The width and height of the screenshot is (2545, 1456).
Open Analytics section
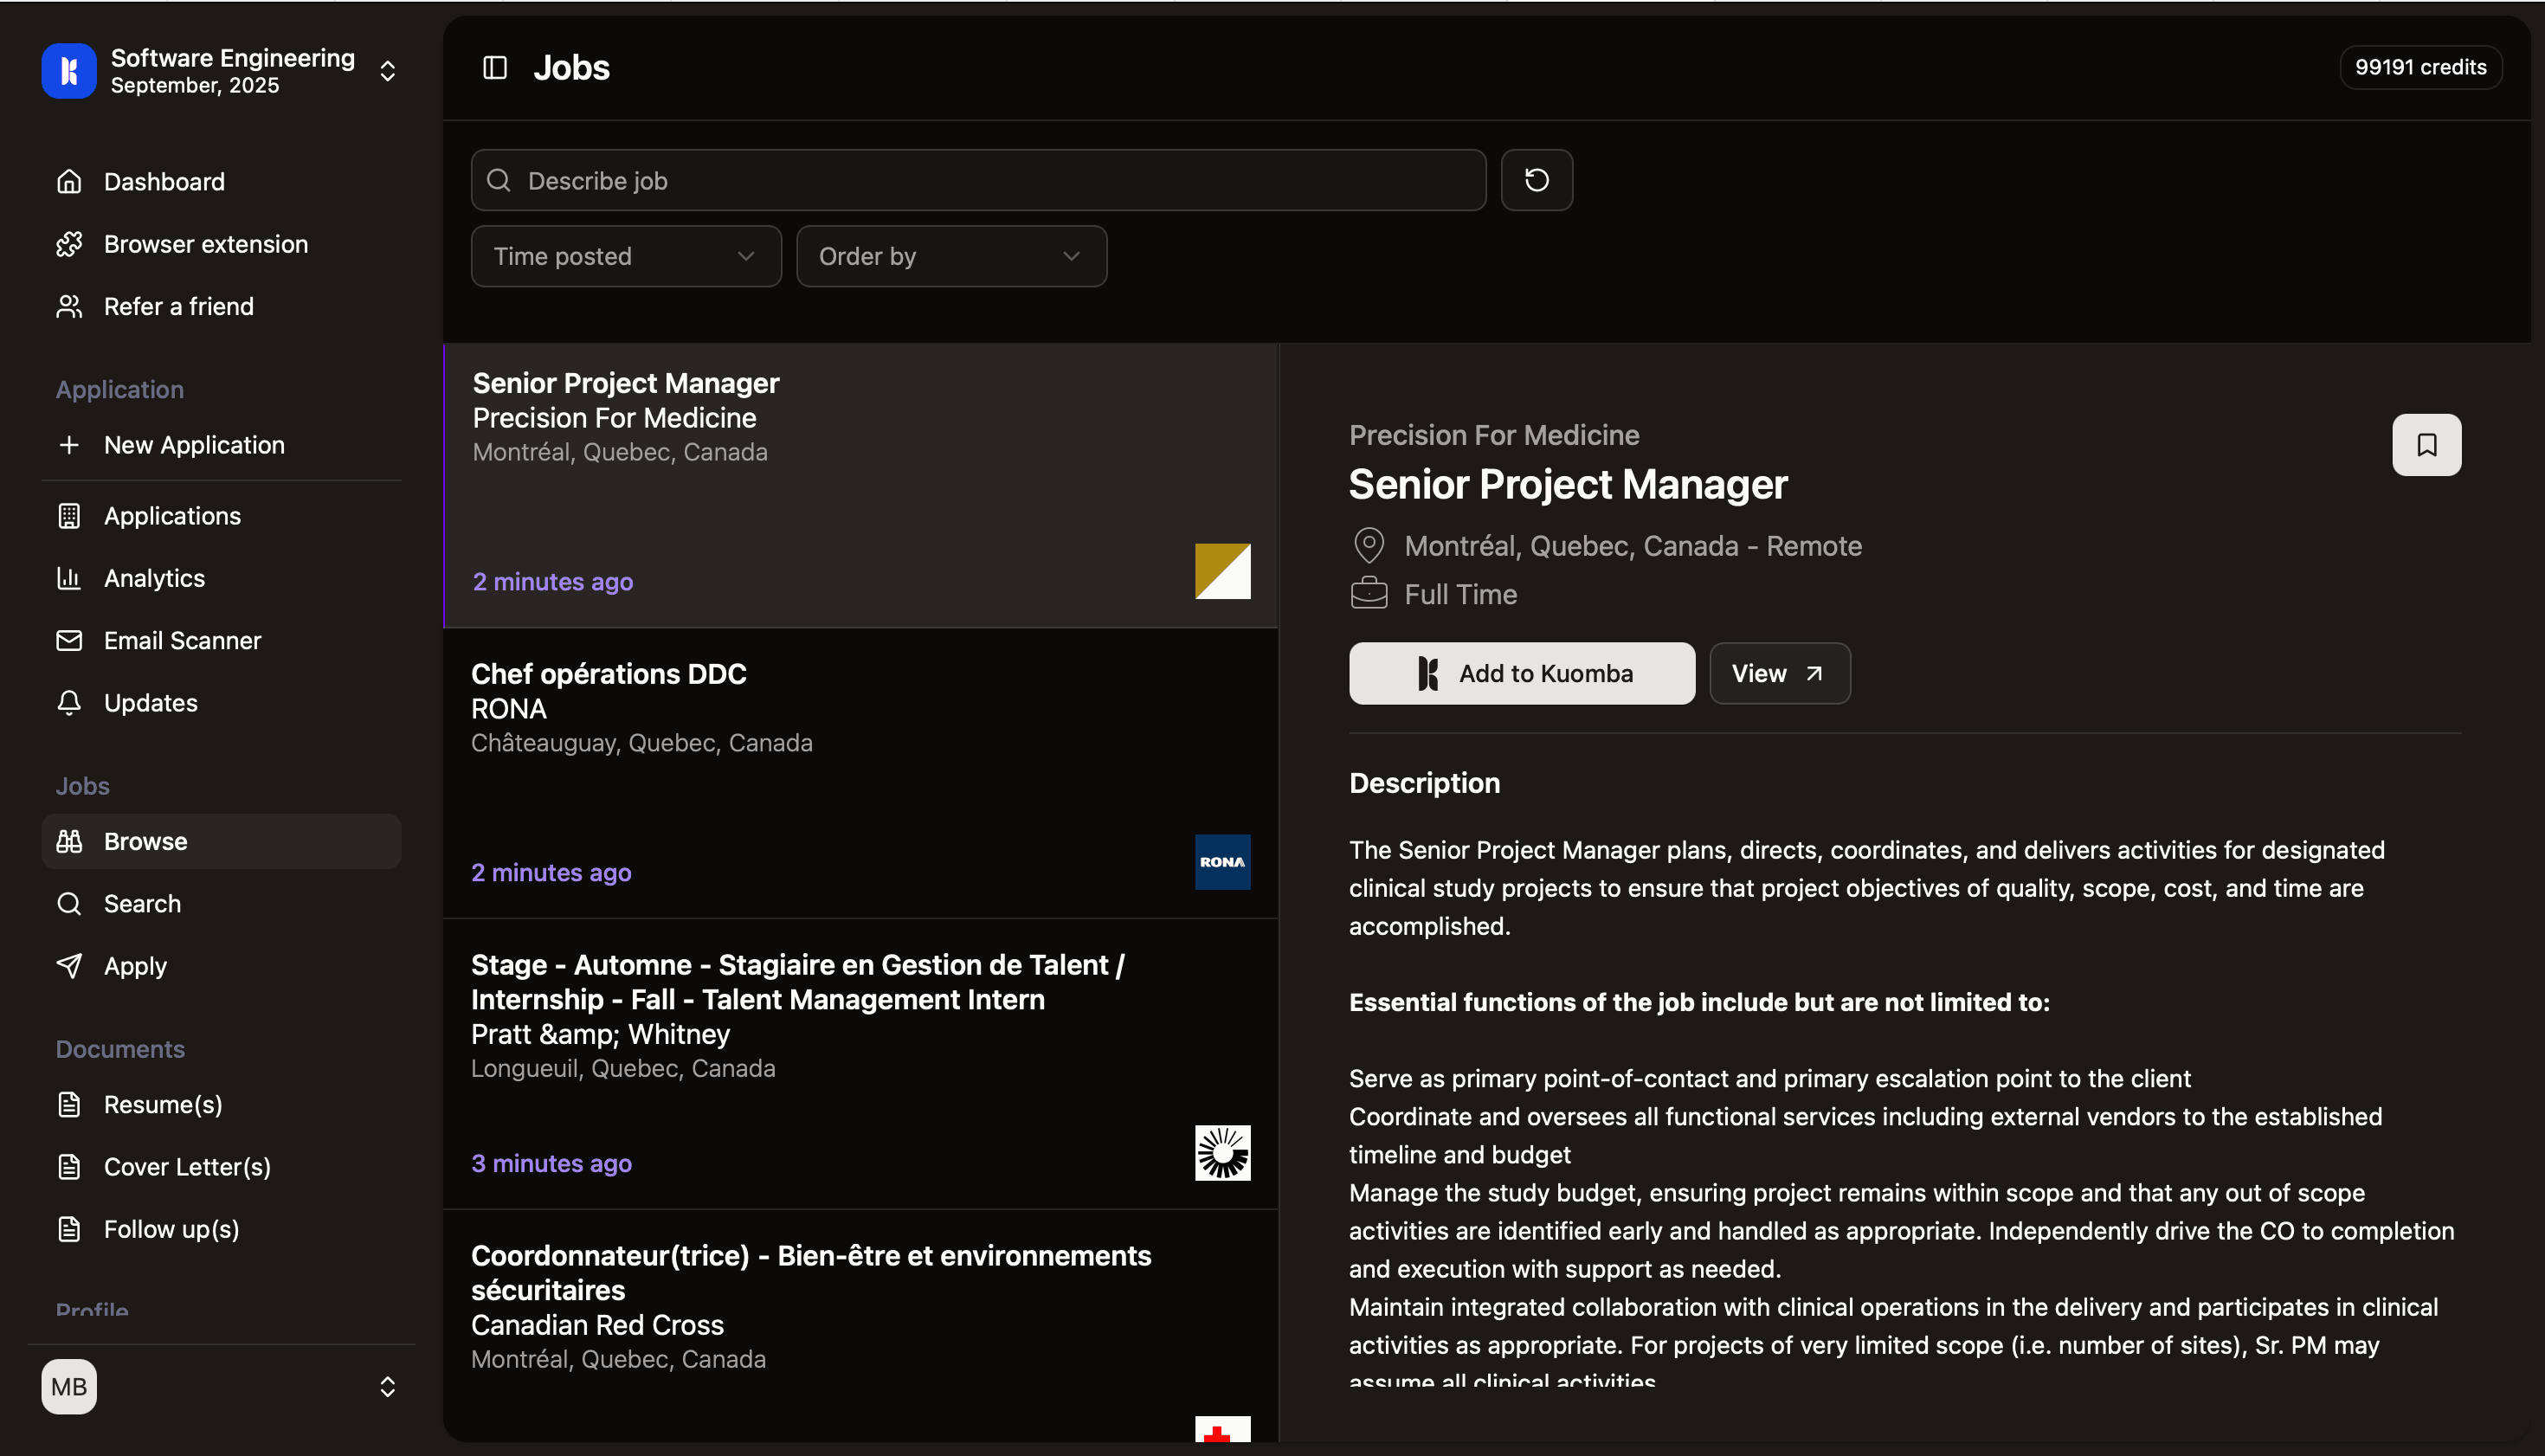pyautogui.click(x=221, y=578)
